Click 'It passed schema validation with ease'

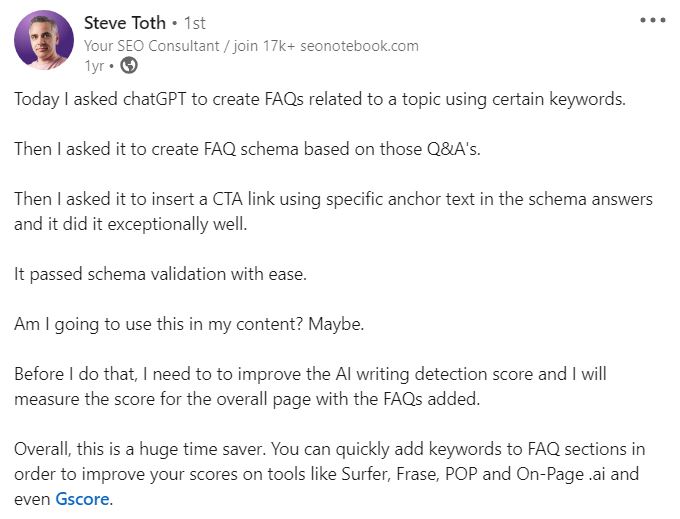[160, 274]
